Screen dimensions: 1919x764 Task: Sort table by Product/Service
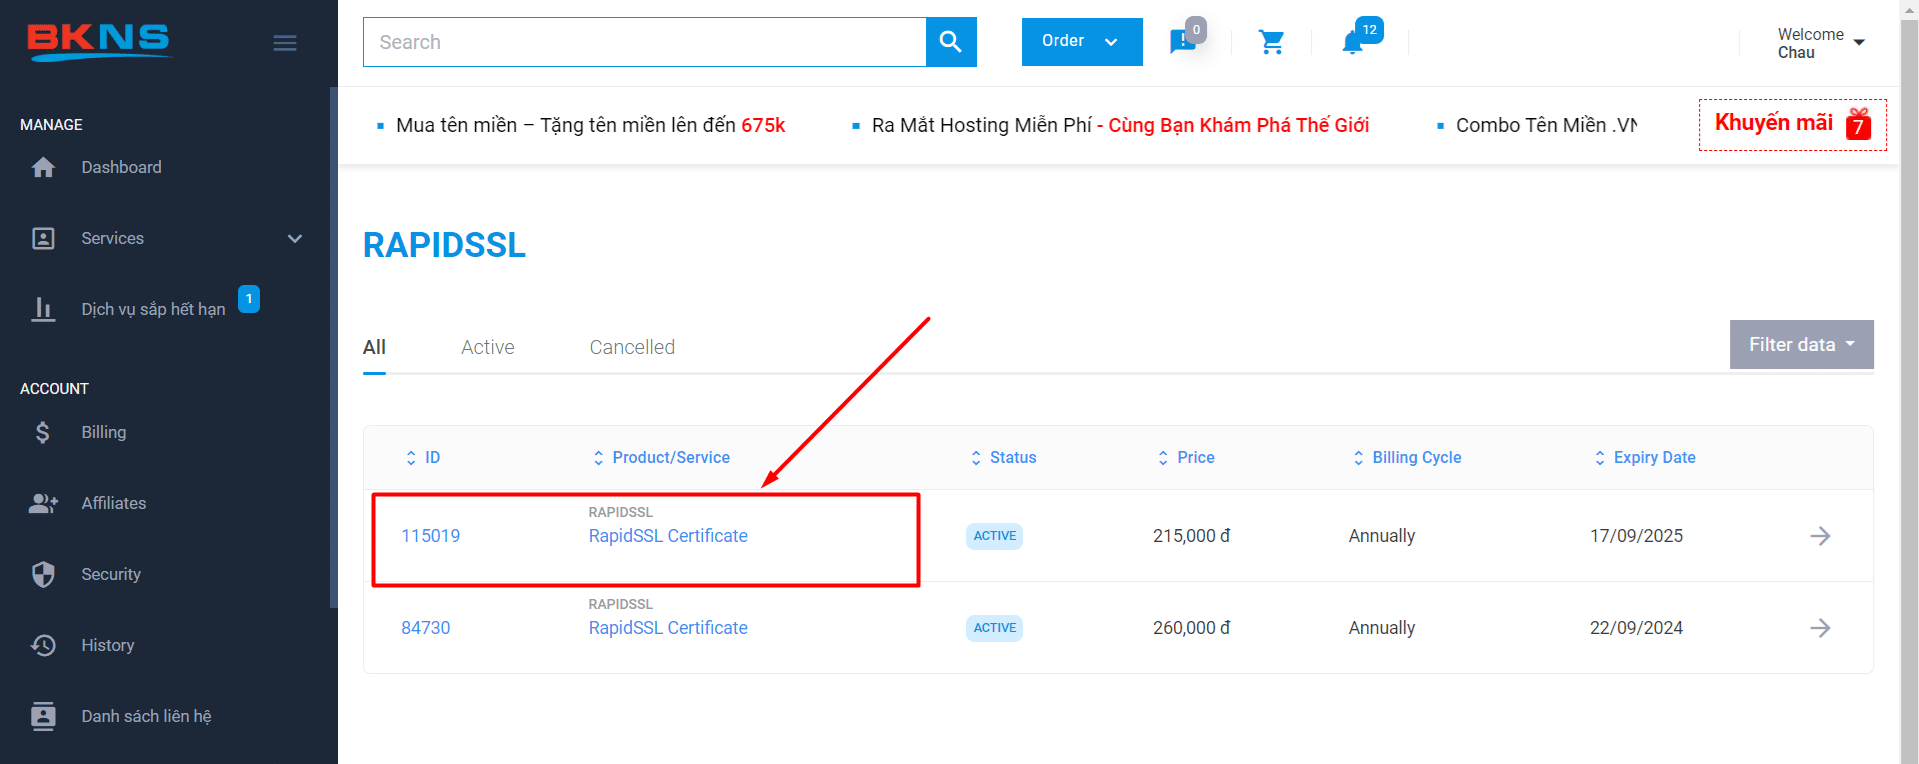pyautogui.click(x=661, y=457)
